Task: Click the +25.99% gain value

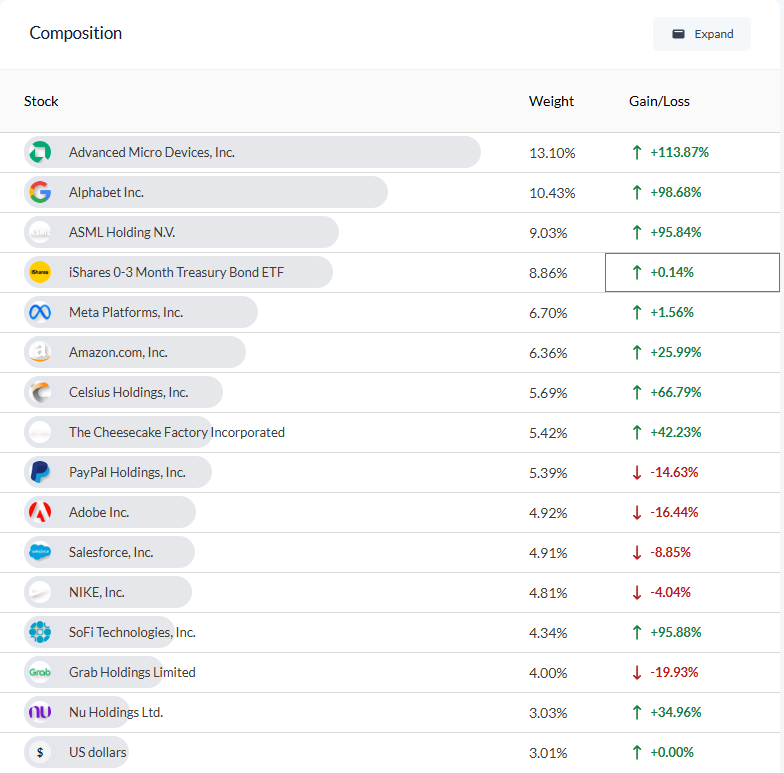Action: pyautogui.click(x=676, y=352)
